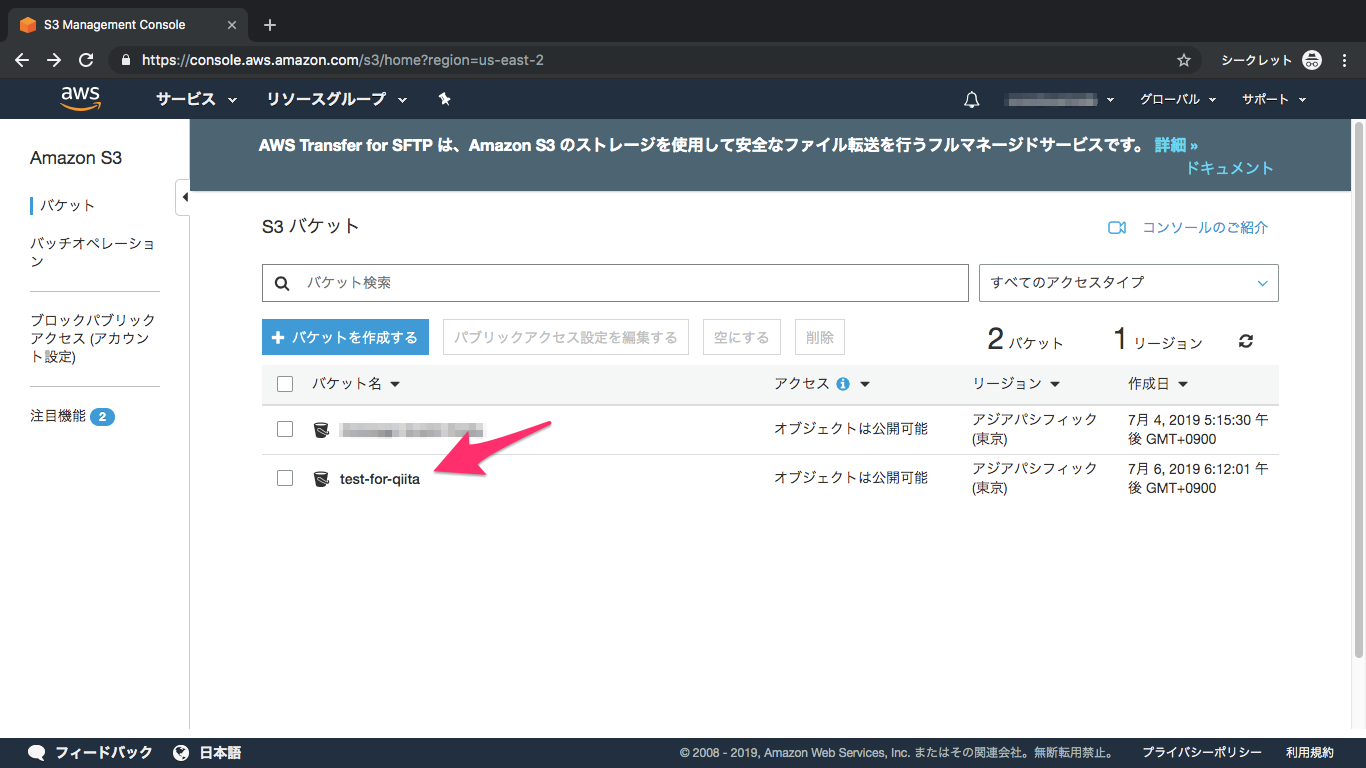Open the test-for-qiita bucket link
Image resolution: width=1366 pixels, height=768 pixels.
pos(380,479)
